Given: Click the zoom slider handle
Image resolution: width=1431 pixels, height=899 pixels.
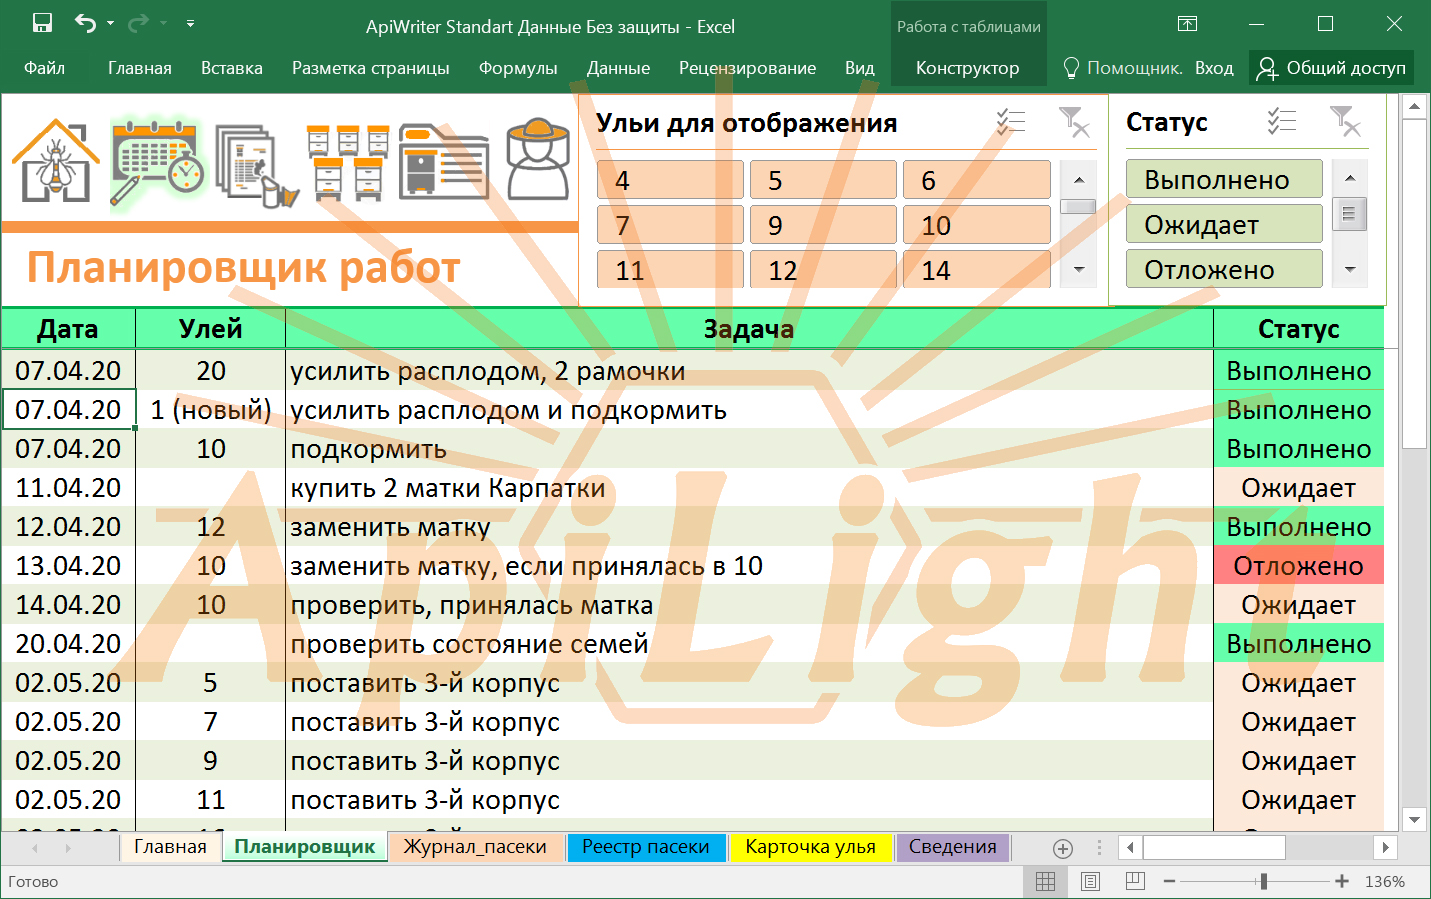Looking at the screenshot, I should (x=1264, y=881).
